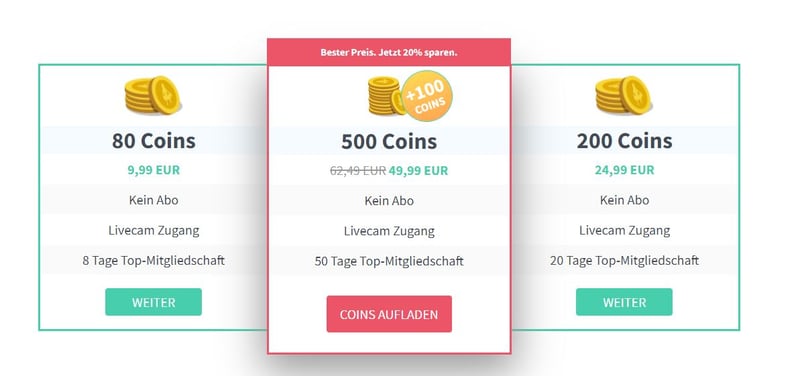
Task: Click the orange +100 Coins bonus badge
Action: click(x=427, y=96)
